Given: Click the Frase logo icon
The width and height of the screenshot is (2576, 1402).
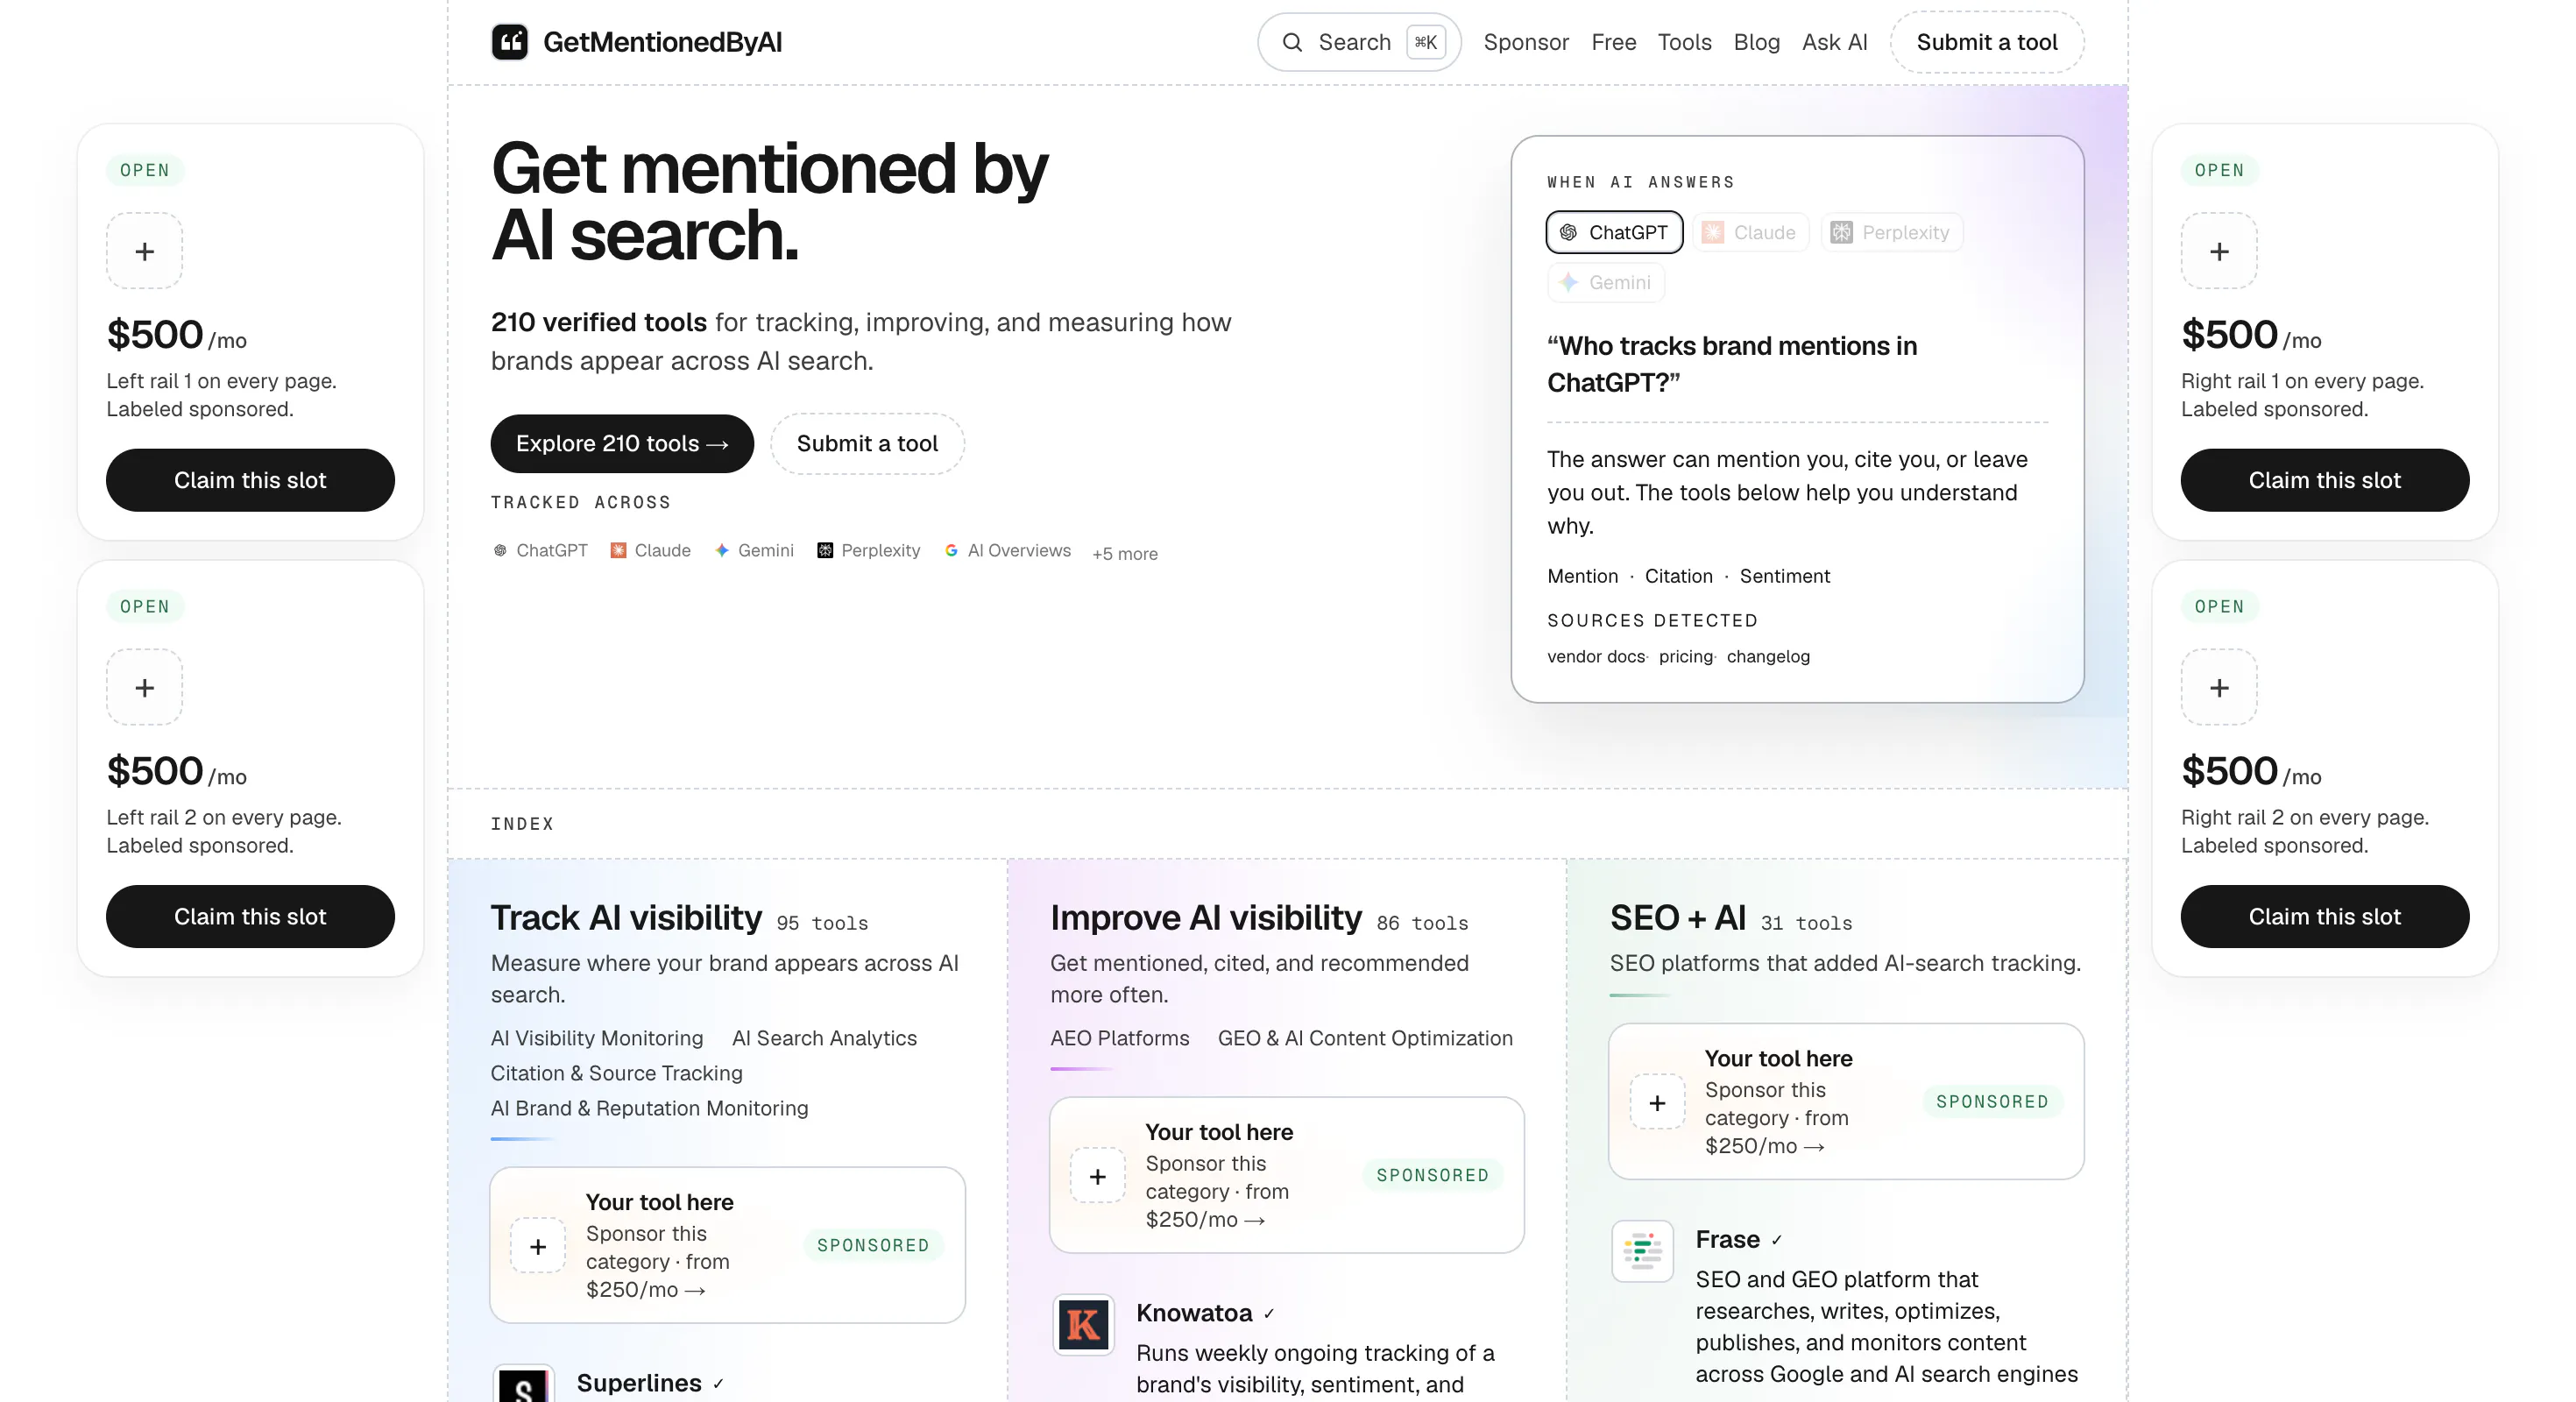Looking at the screenshot, I should click(1642, 1251).
